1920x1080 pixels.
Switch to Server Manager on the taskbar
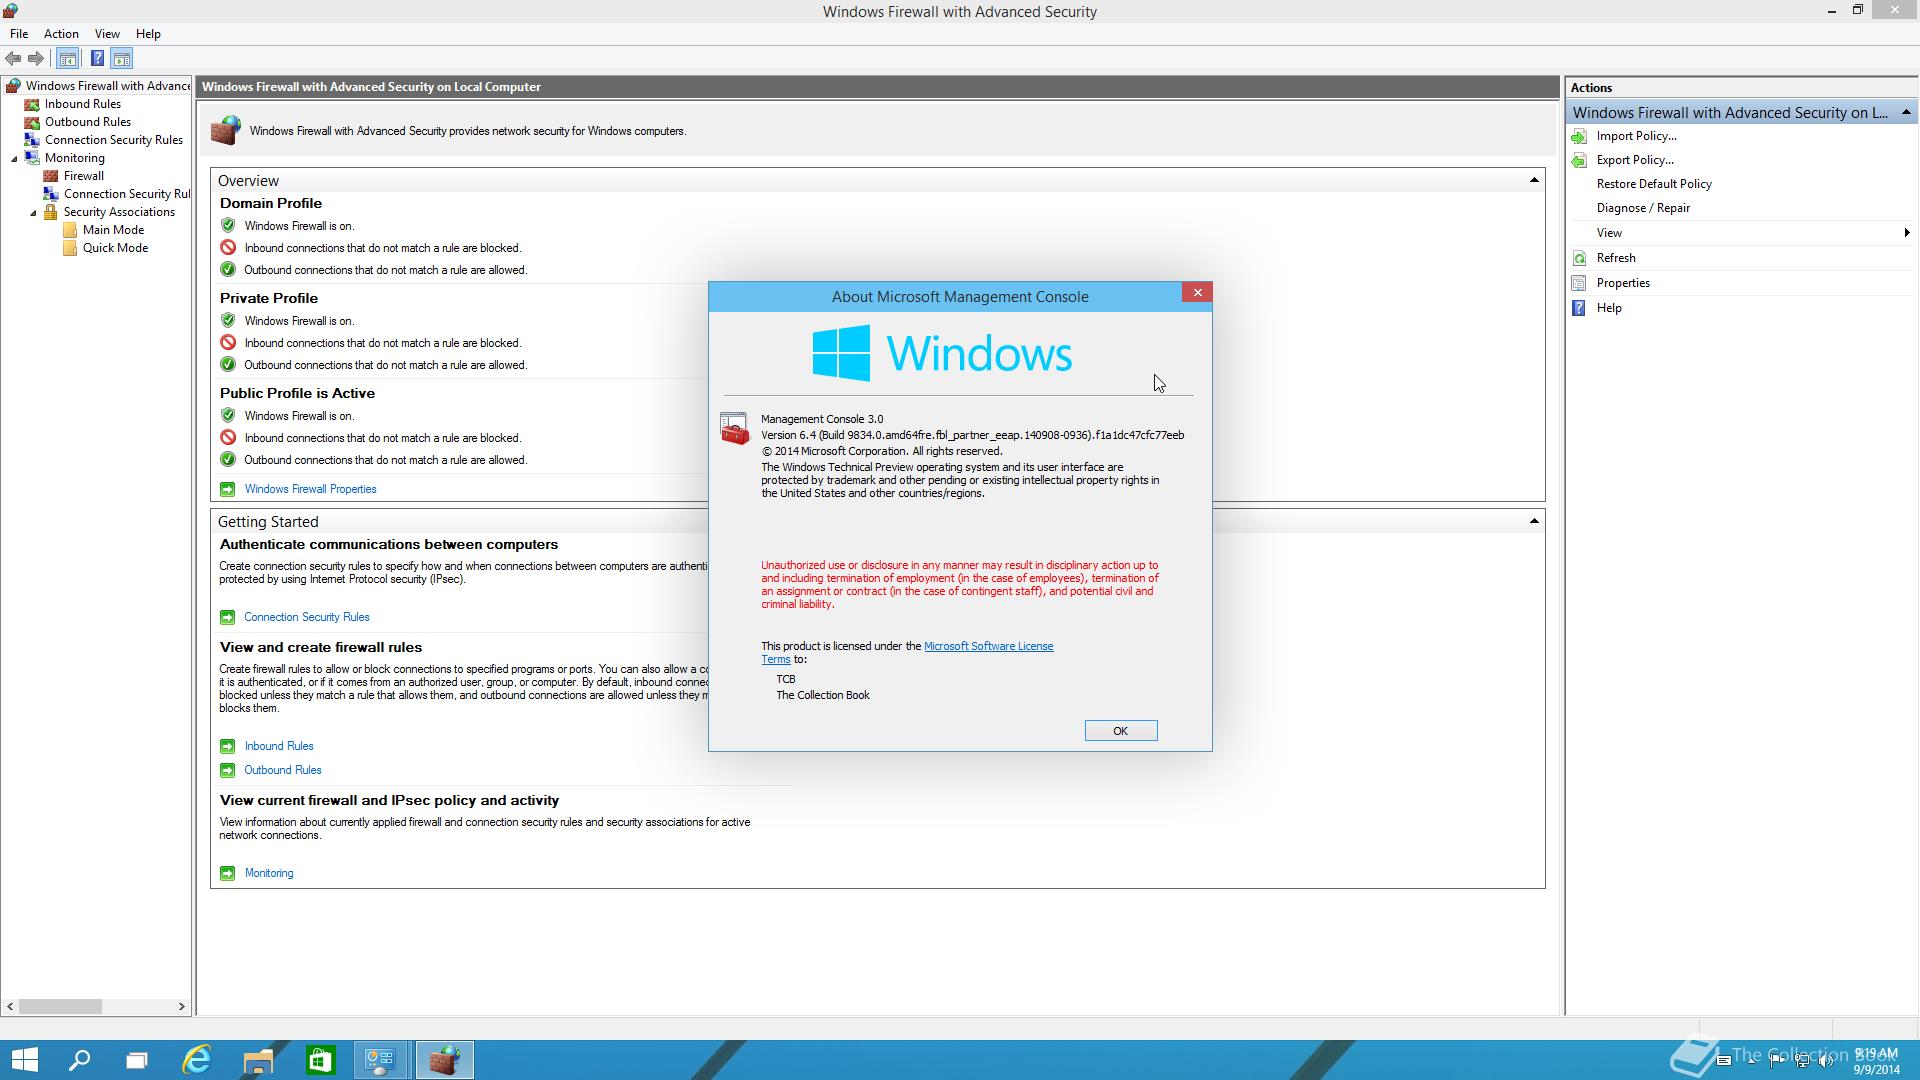click(x=381, y=1060)
